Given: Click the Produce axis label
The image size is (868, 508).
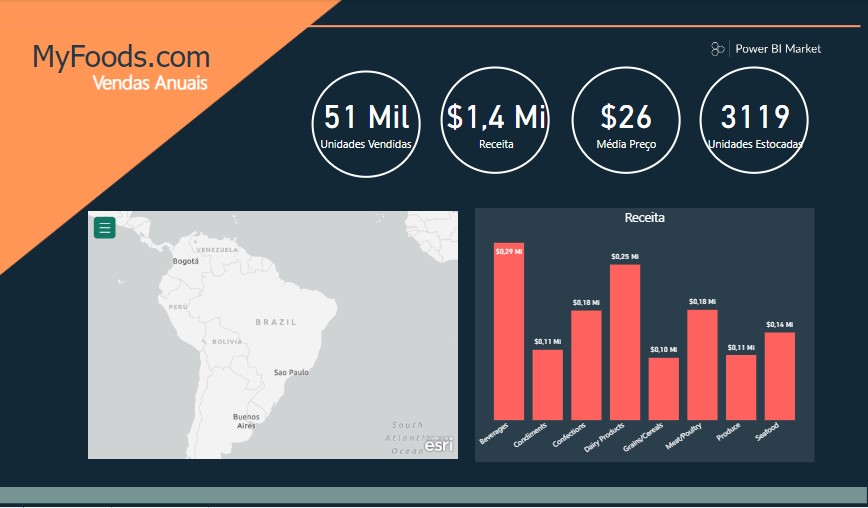Looking at the screenshot, I should coord(728,432).
